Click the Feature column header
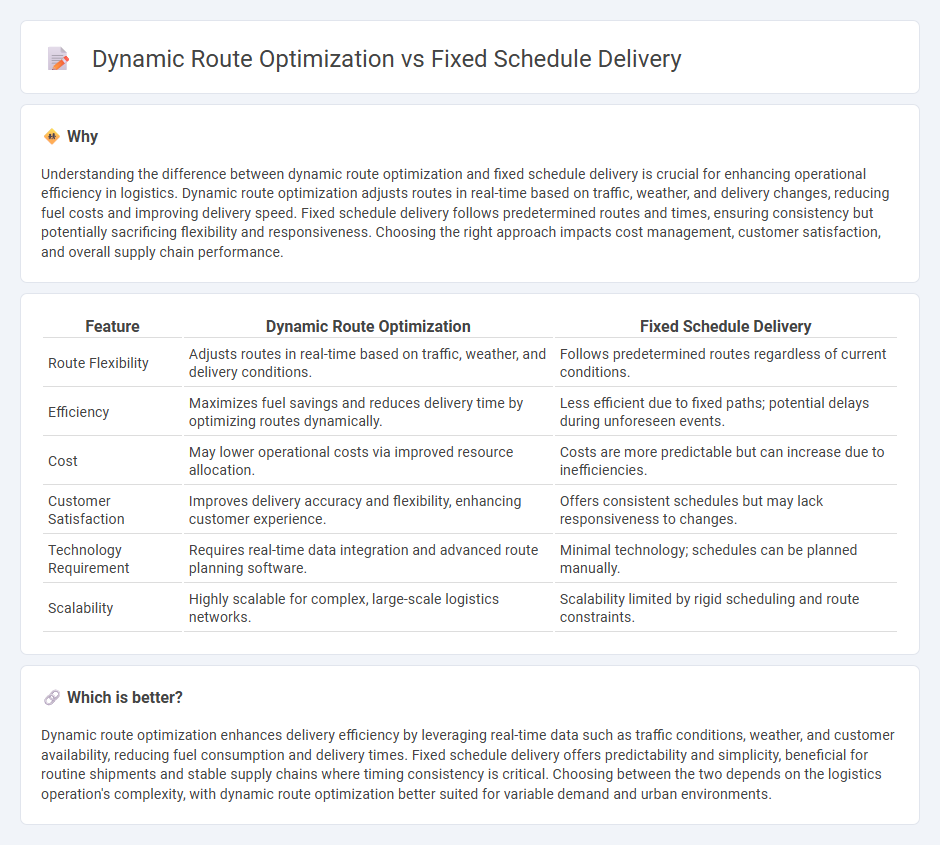Viewport: 940px width, 845px height. pos(112,326)
